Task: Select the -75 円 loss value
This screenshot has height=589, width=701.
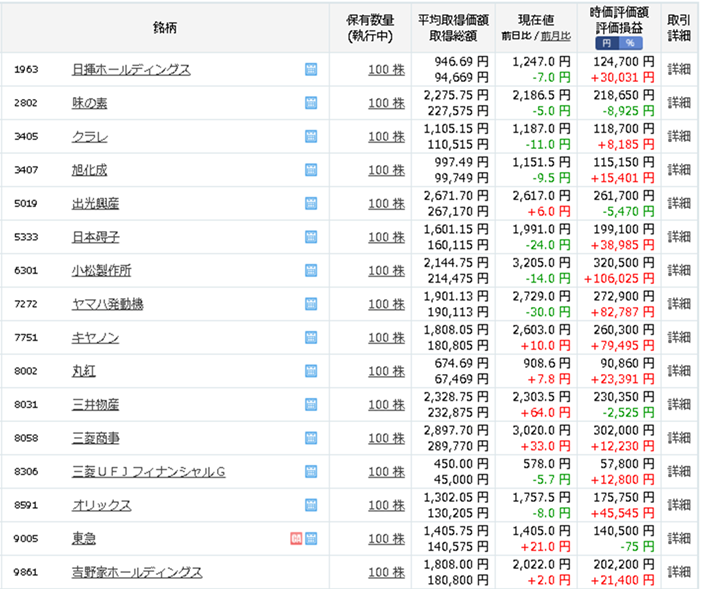Action: 637,547
